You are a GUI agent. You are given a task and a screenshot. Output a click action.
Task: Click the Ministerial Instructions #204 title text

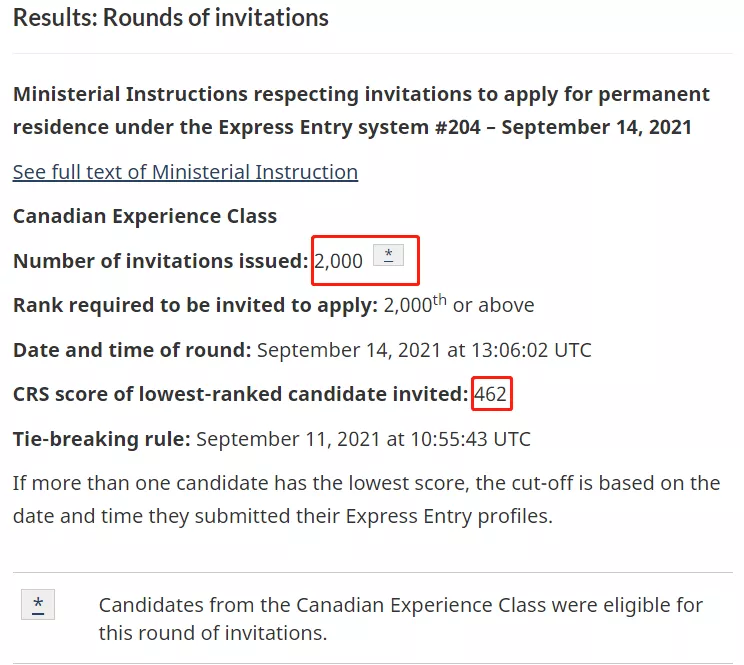361,111
